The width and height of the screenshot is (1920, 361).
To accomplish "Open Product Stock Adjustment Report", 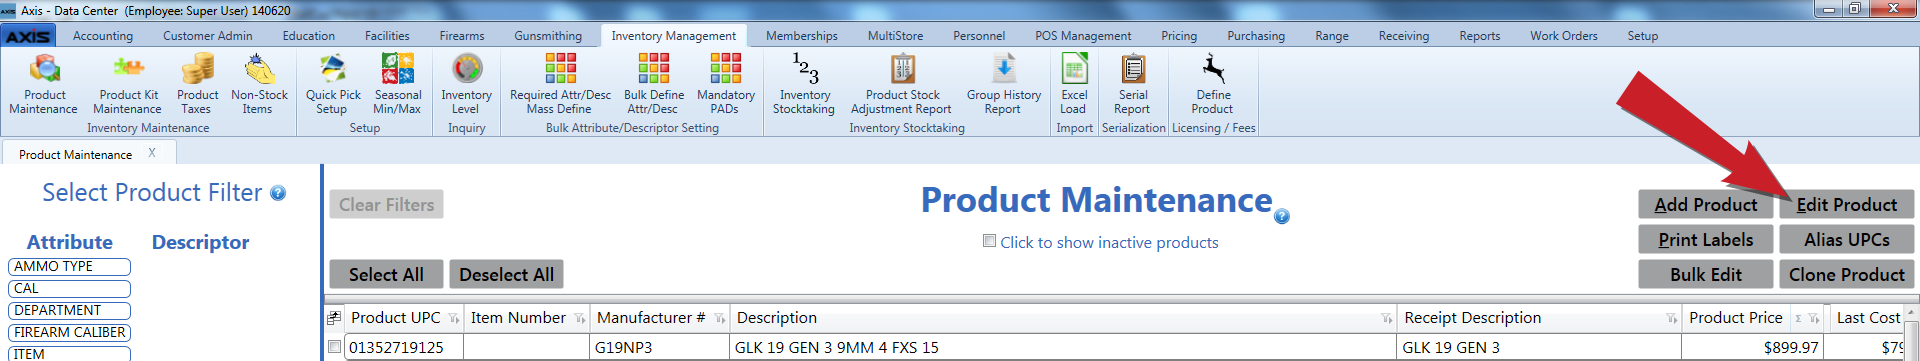I will point(902,84).
